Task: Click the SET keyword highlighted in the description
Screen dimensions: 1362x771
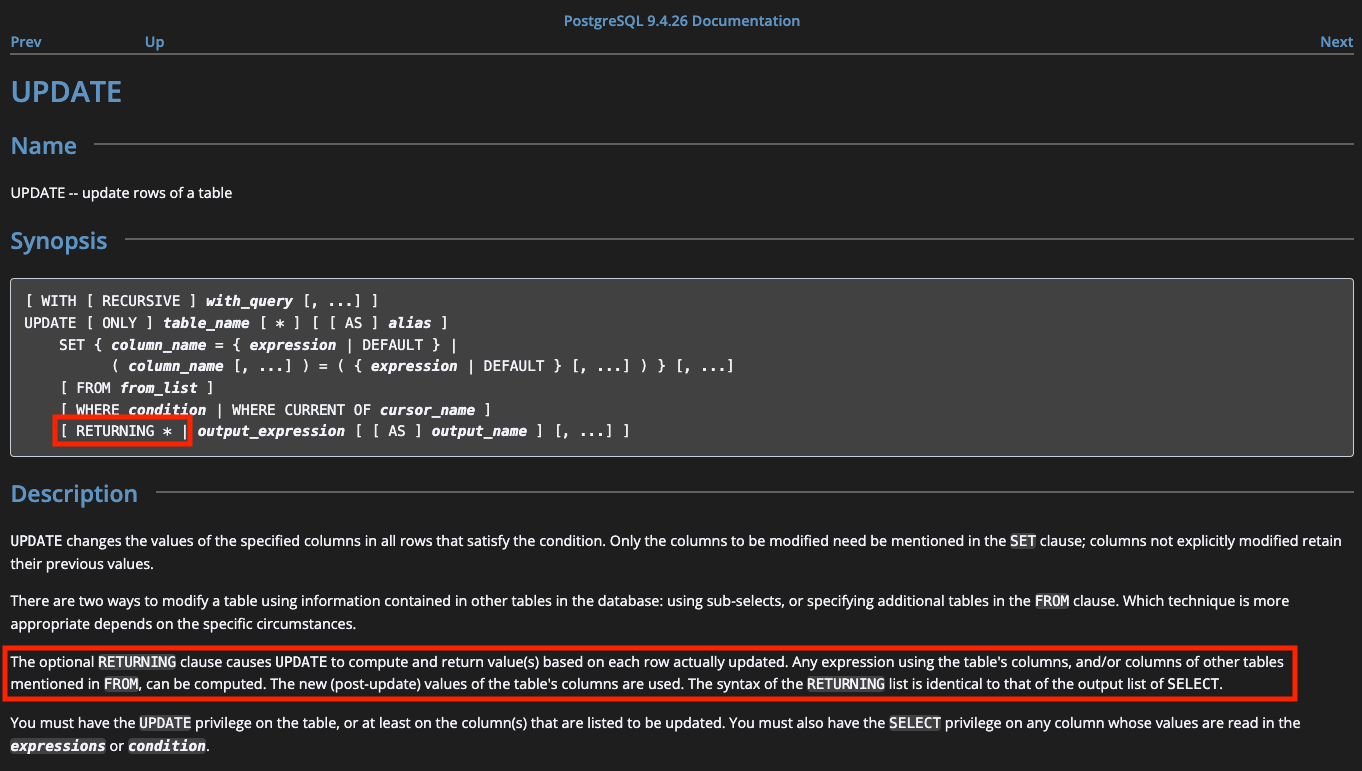Action: click(x=1023, y=541)
